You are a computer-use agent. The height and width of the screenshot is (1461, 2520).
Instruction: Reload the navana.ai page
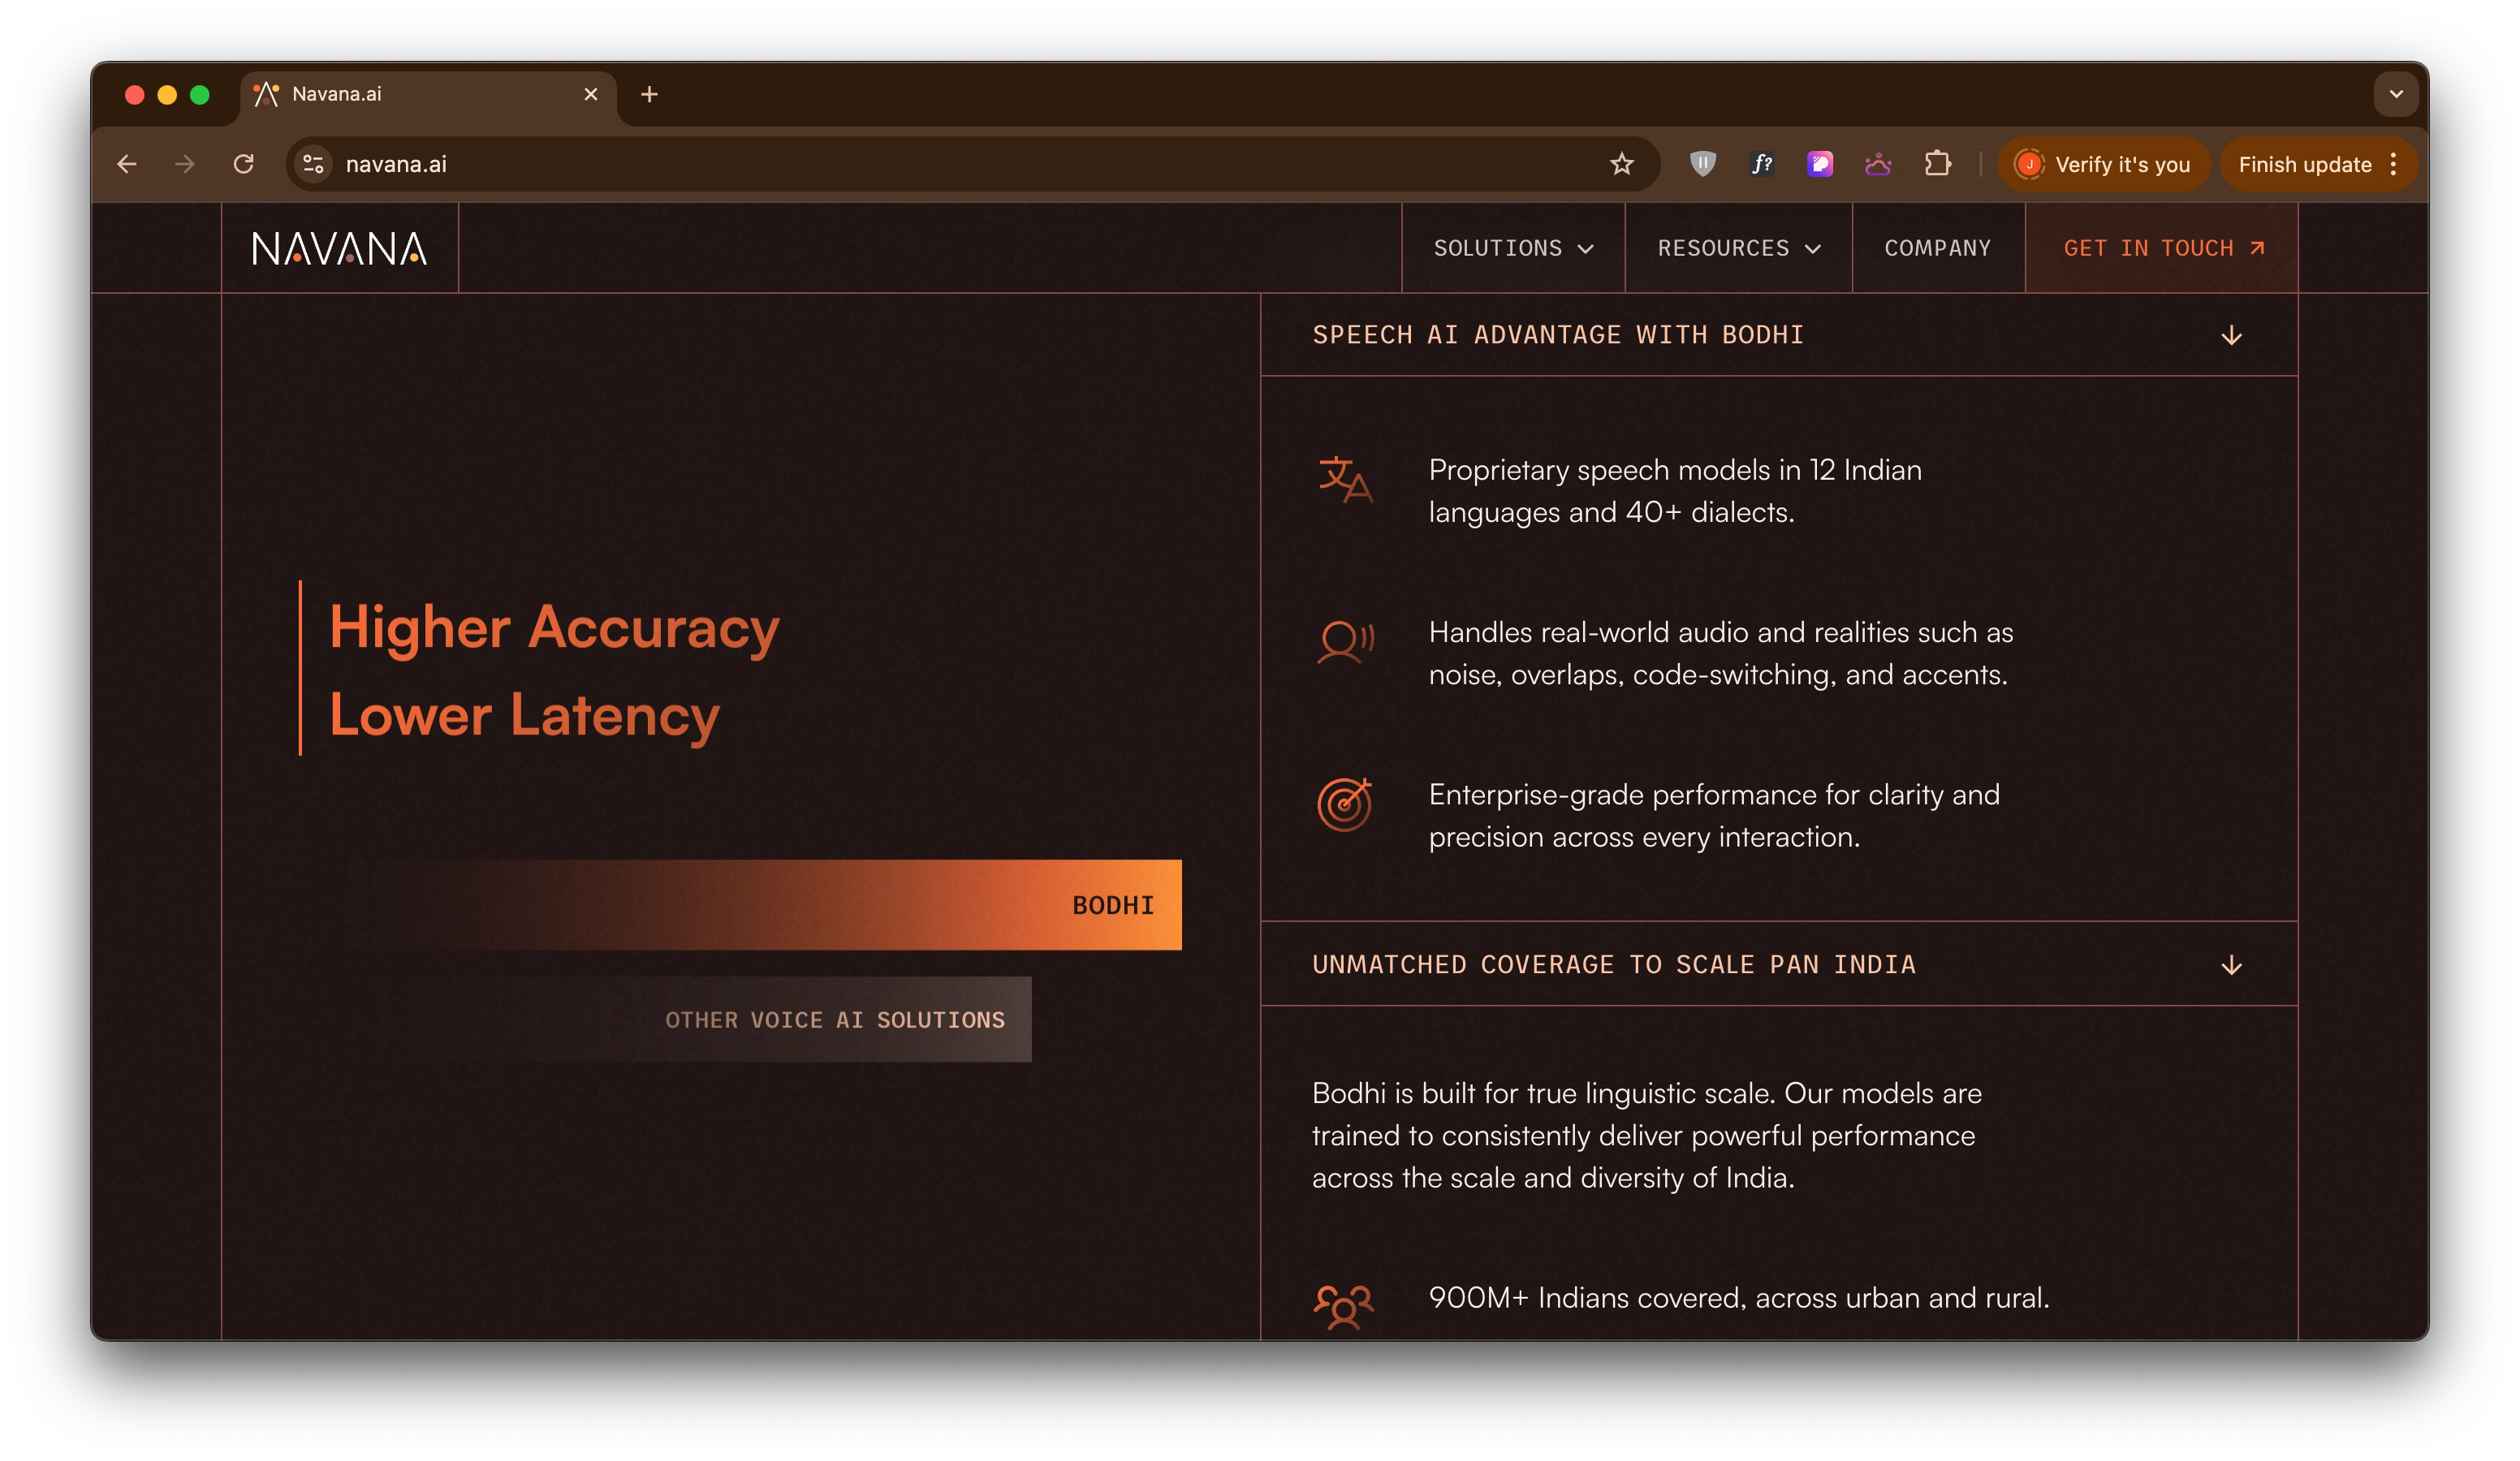click(x=243, y=164)
